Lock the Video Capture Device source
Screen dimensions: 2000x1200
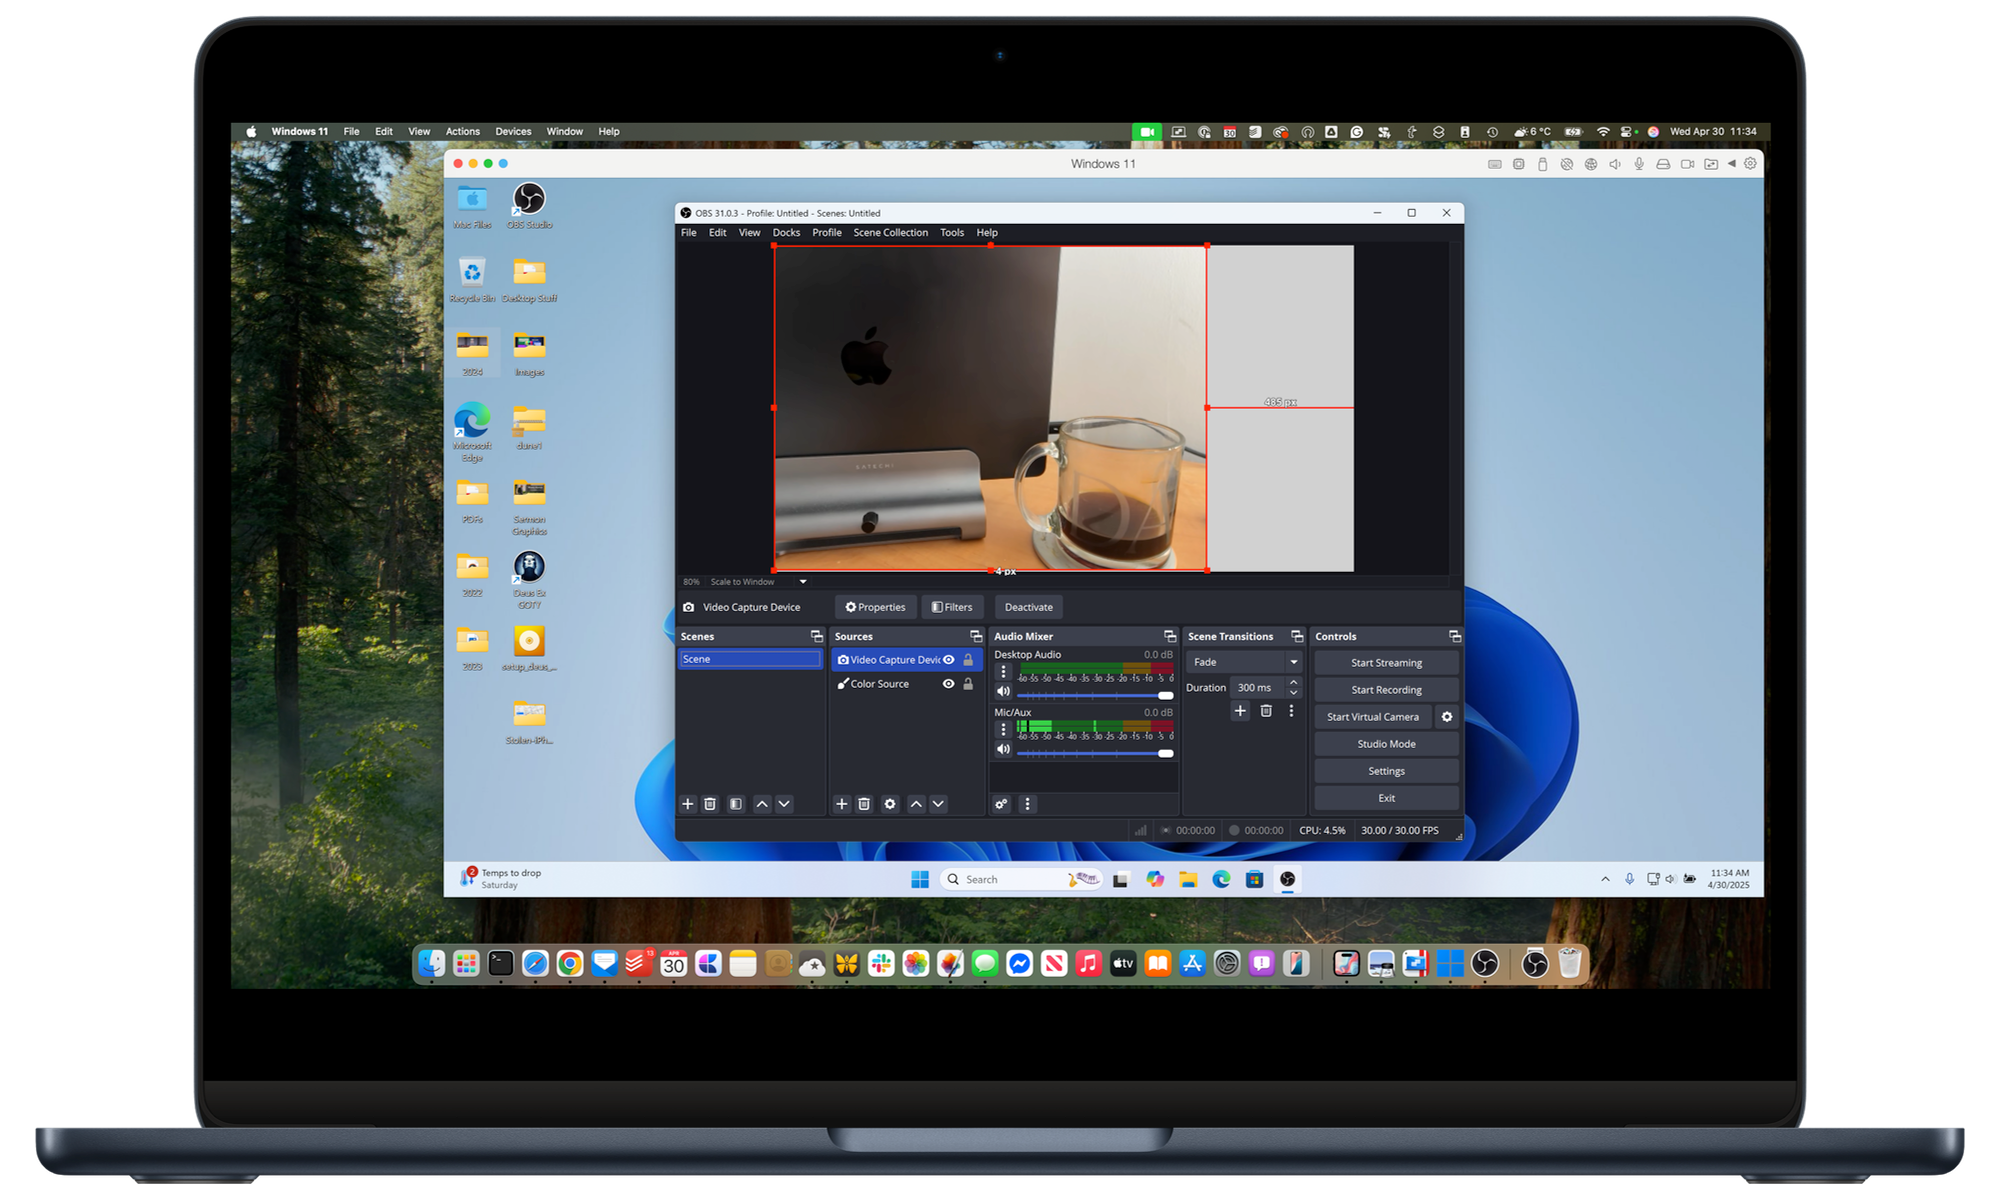pos(968,660)
